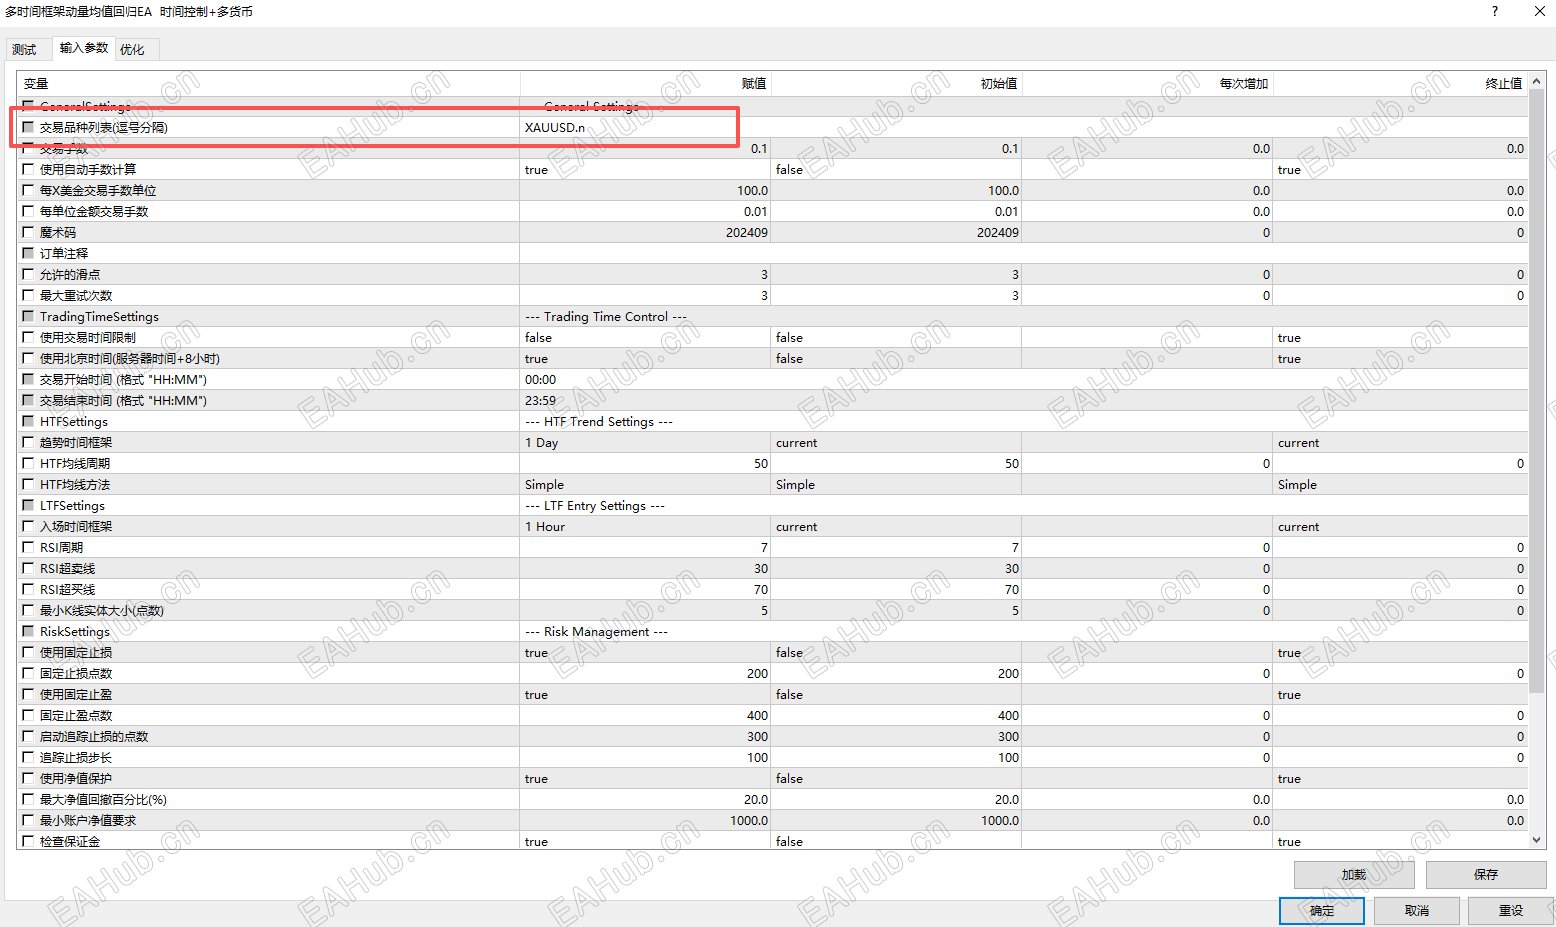Close the EA parameters dialog
Viewport: 1556px width, 927px height.
pos(1540,11)
